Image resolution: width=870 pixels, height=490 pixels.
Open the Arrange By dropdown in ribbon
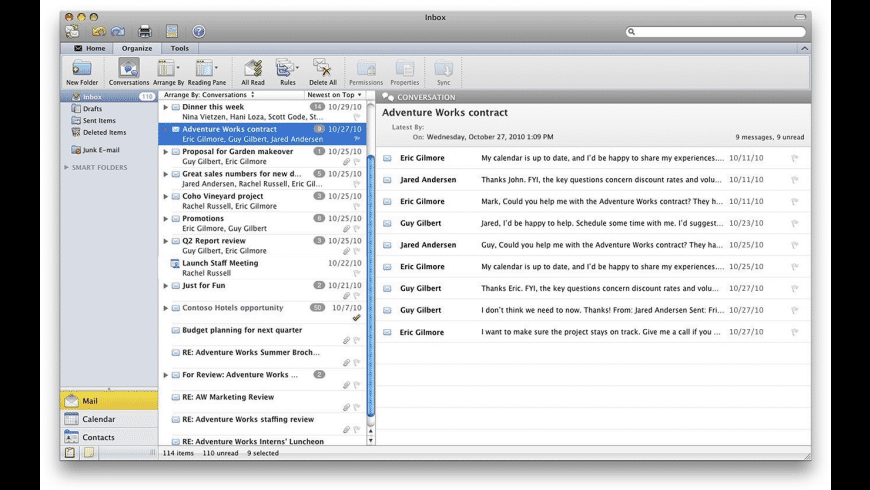point(166,69)
